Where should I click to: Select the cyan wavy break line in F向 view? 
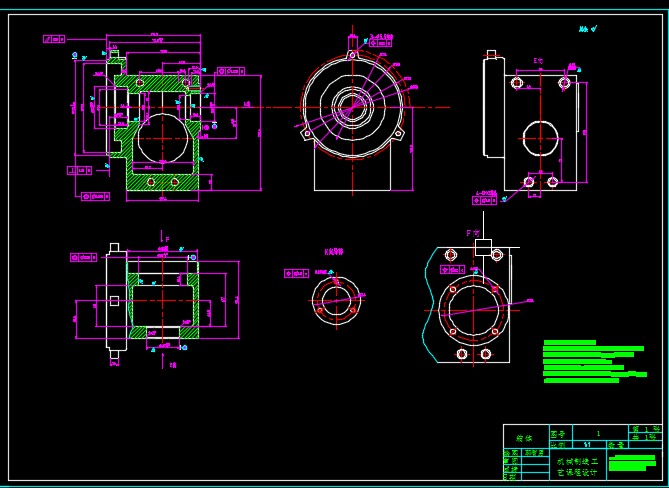click(x=428, y=300)
